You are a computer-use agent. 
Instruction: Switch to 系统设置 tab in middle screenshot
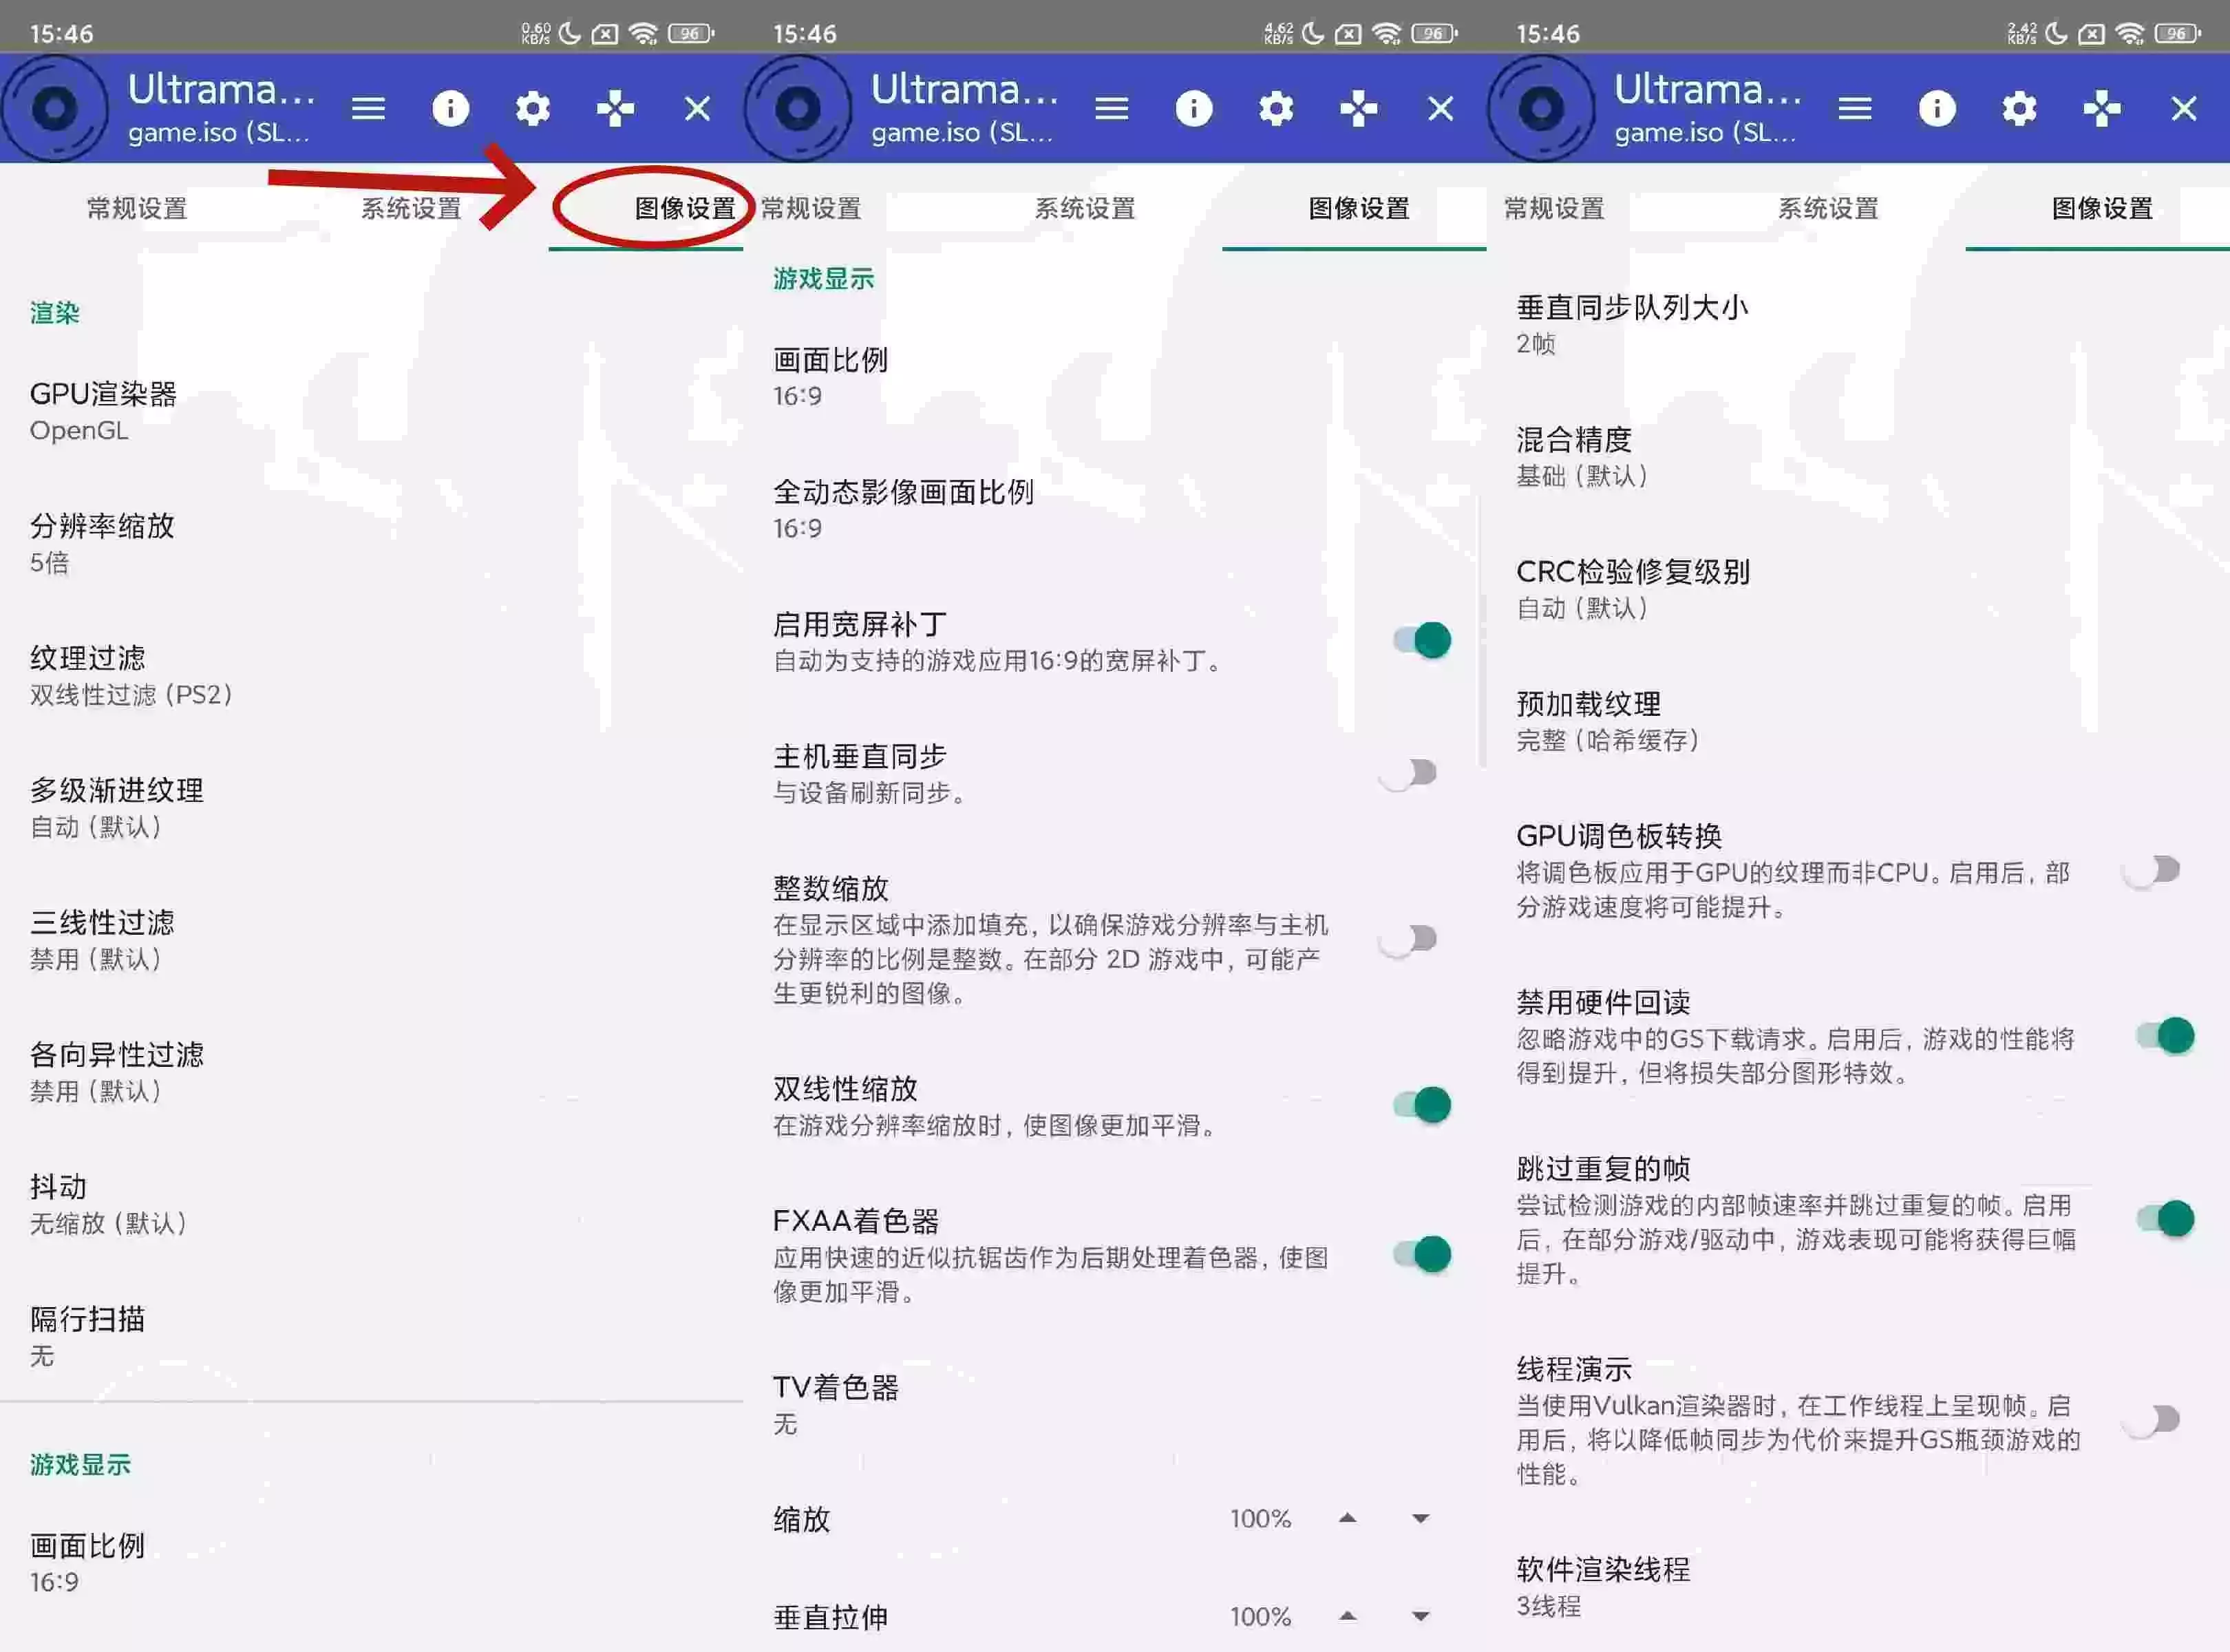pyautogui.click(x=1084, y=208)
